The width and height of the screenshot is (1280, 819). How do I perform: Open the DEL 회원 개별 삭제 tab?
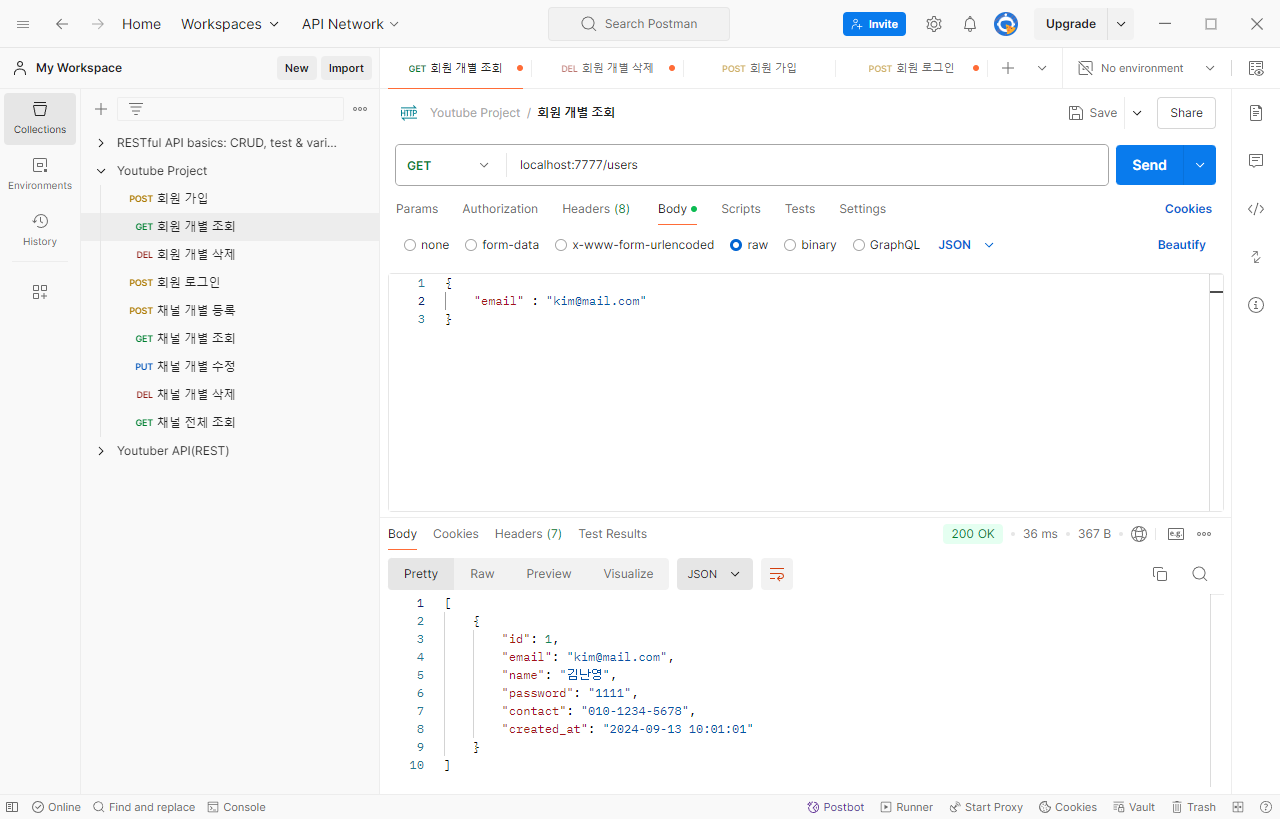pos(607,68)
